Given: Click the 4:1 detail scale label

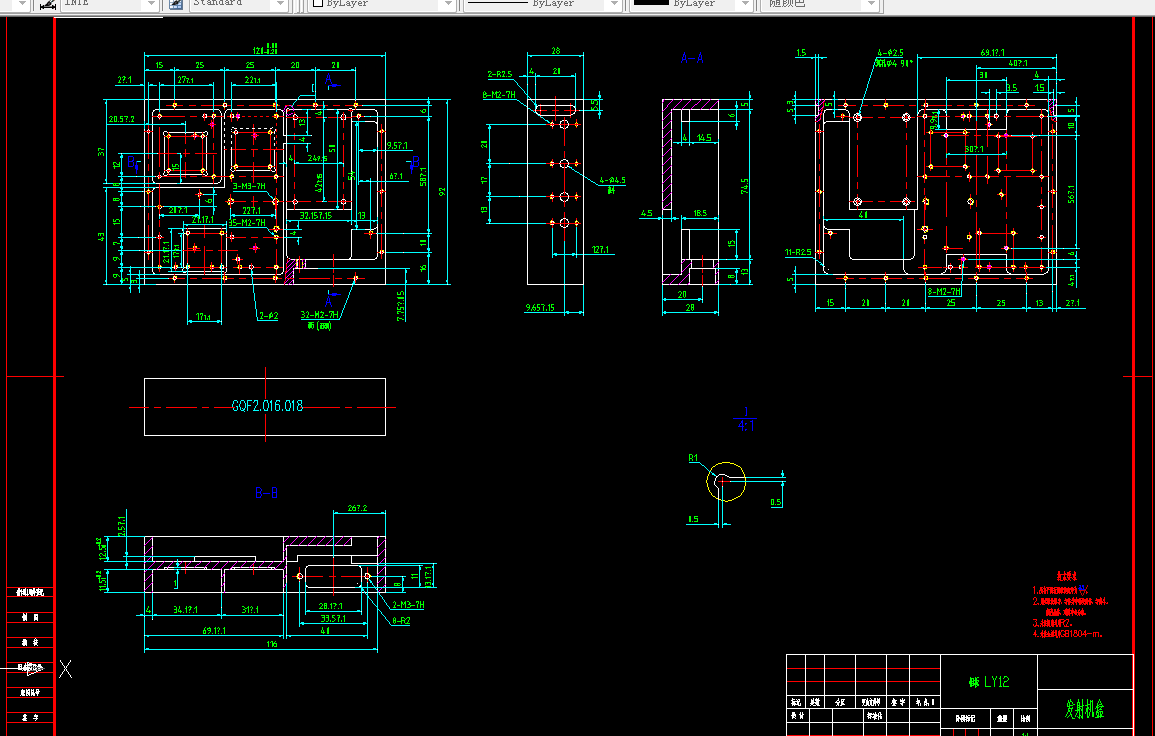Looking at the screenshot, I should pyautogui.click(x=745, y=425).
